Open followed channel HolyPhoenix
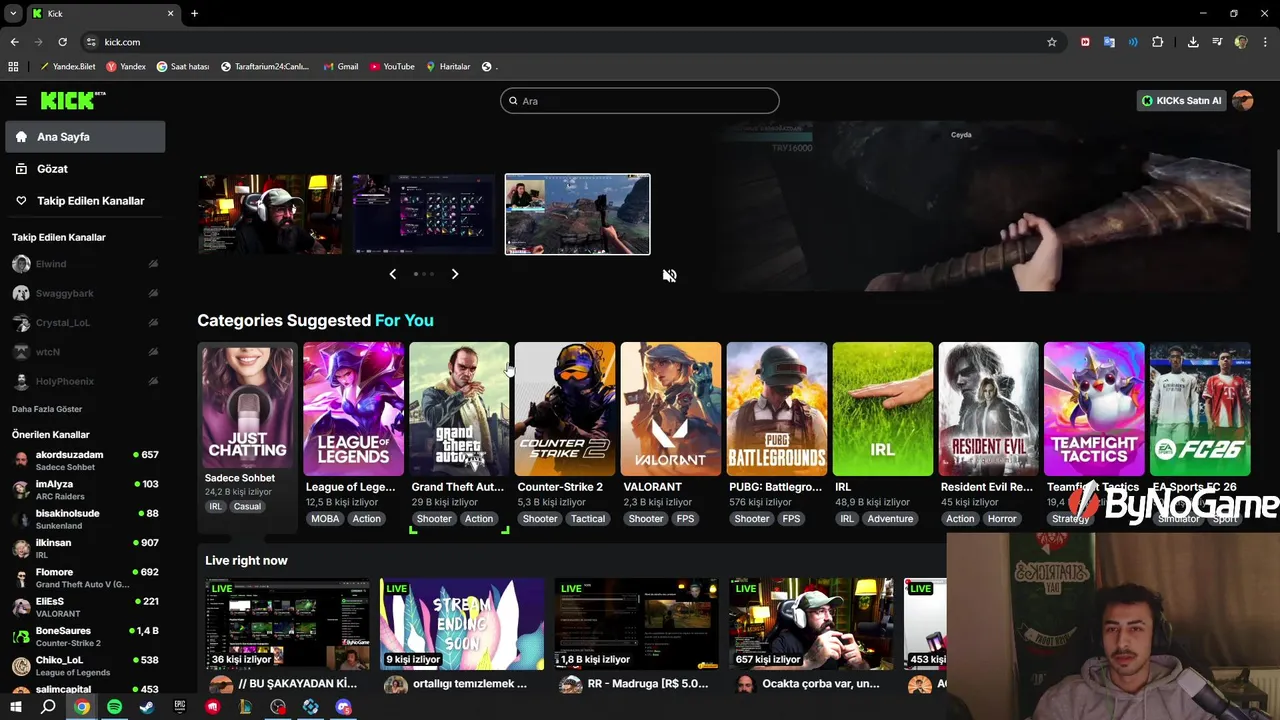The width and height of the screenshot is (1280, 720). click(85, 382)
